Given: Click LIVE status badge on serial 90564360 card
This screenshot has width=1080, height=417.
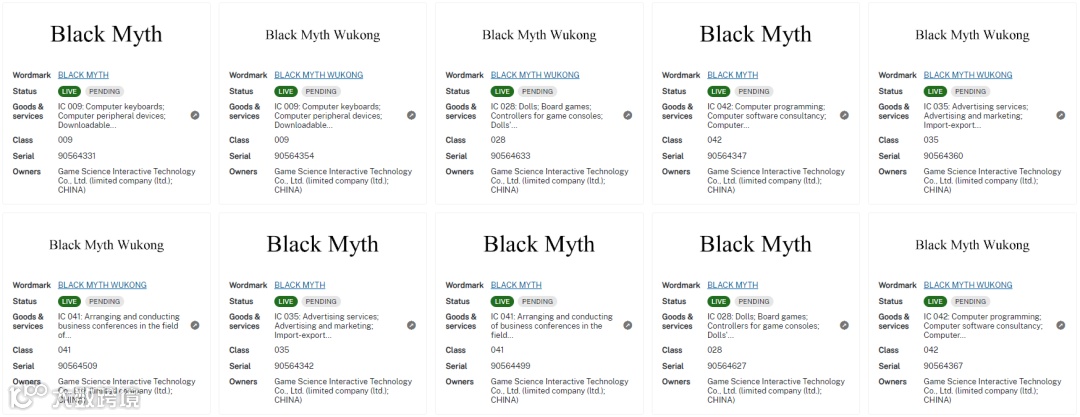Looking at the screenshot, I should pyautogui.click(x=935, y=92).
